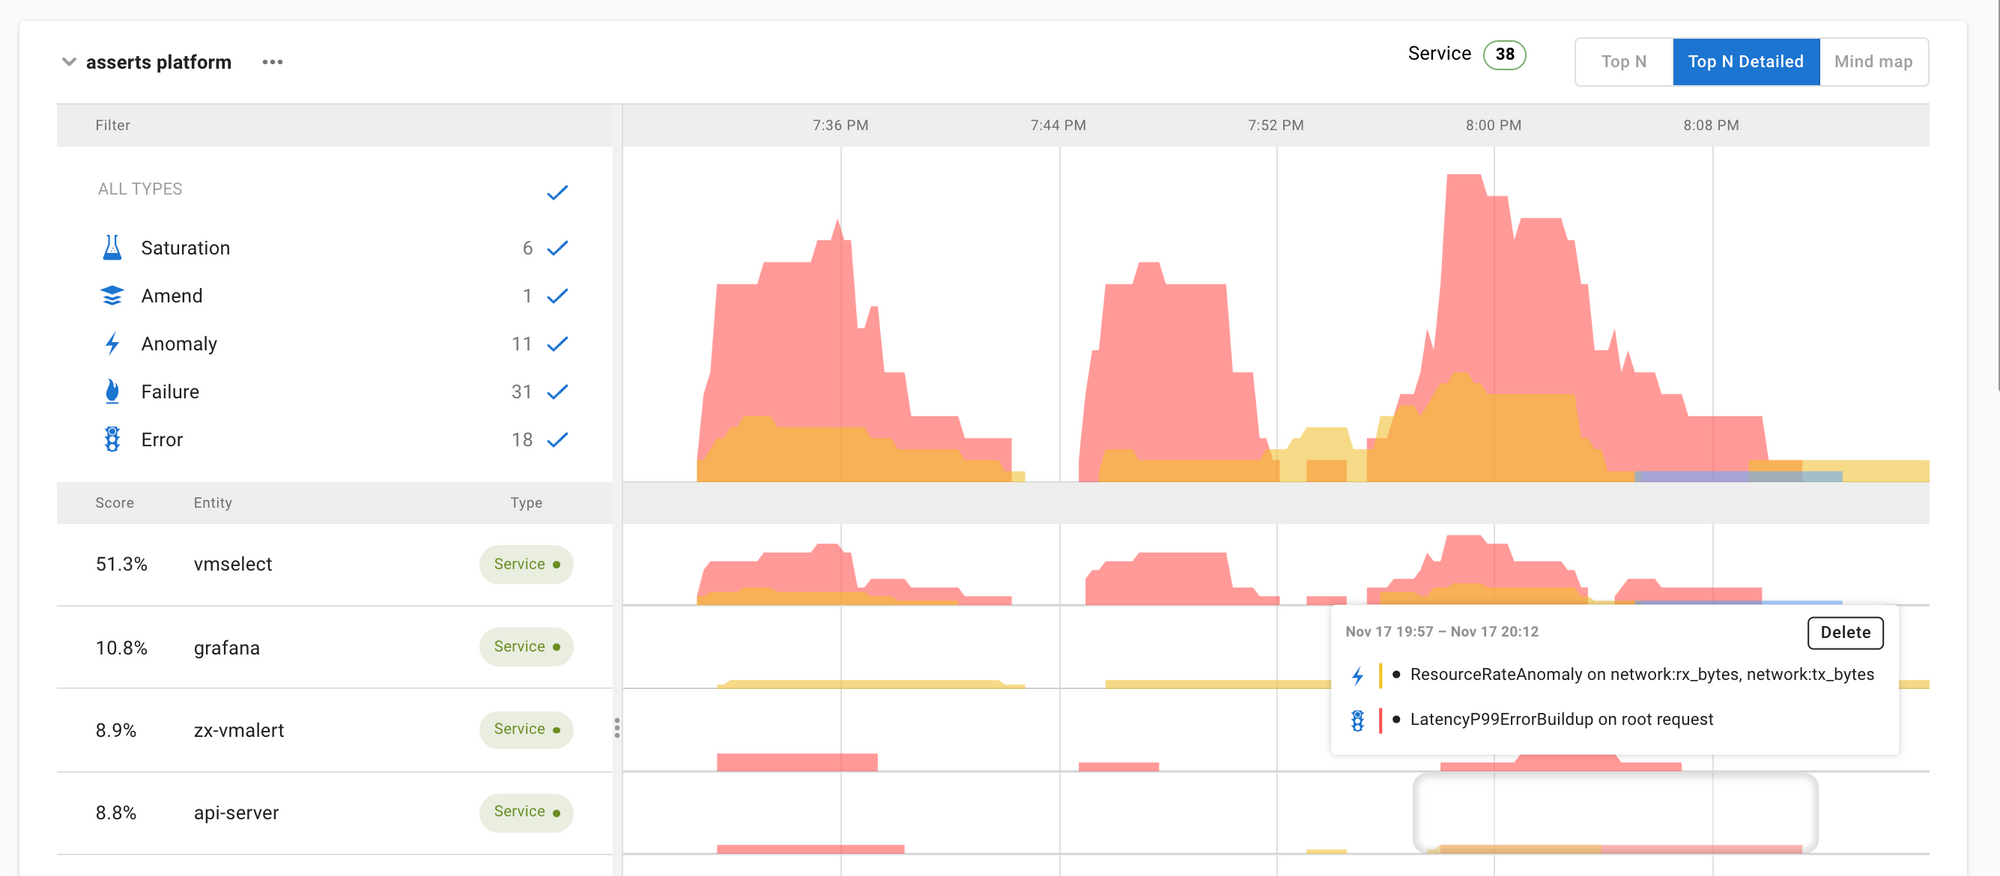Click the anomaly bolt icon in tooltip
This screenshot has width=2000, height=876.
[x=1357, y=676]
